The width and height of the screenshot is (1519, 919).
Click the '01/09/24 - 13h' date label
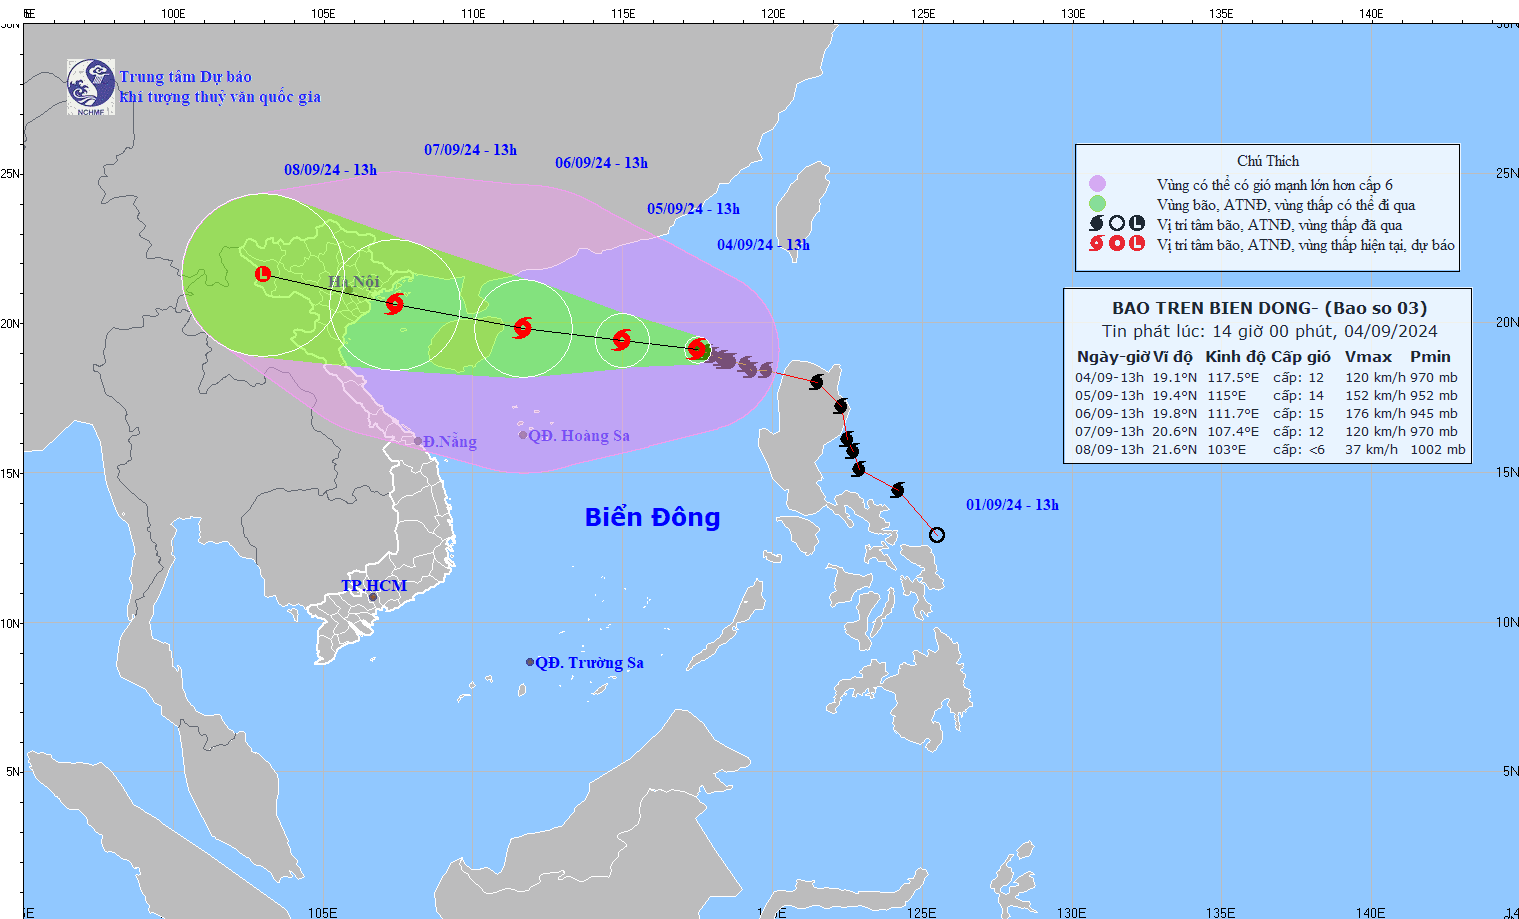pyautogui.click(x=1012, y=505)
